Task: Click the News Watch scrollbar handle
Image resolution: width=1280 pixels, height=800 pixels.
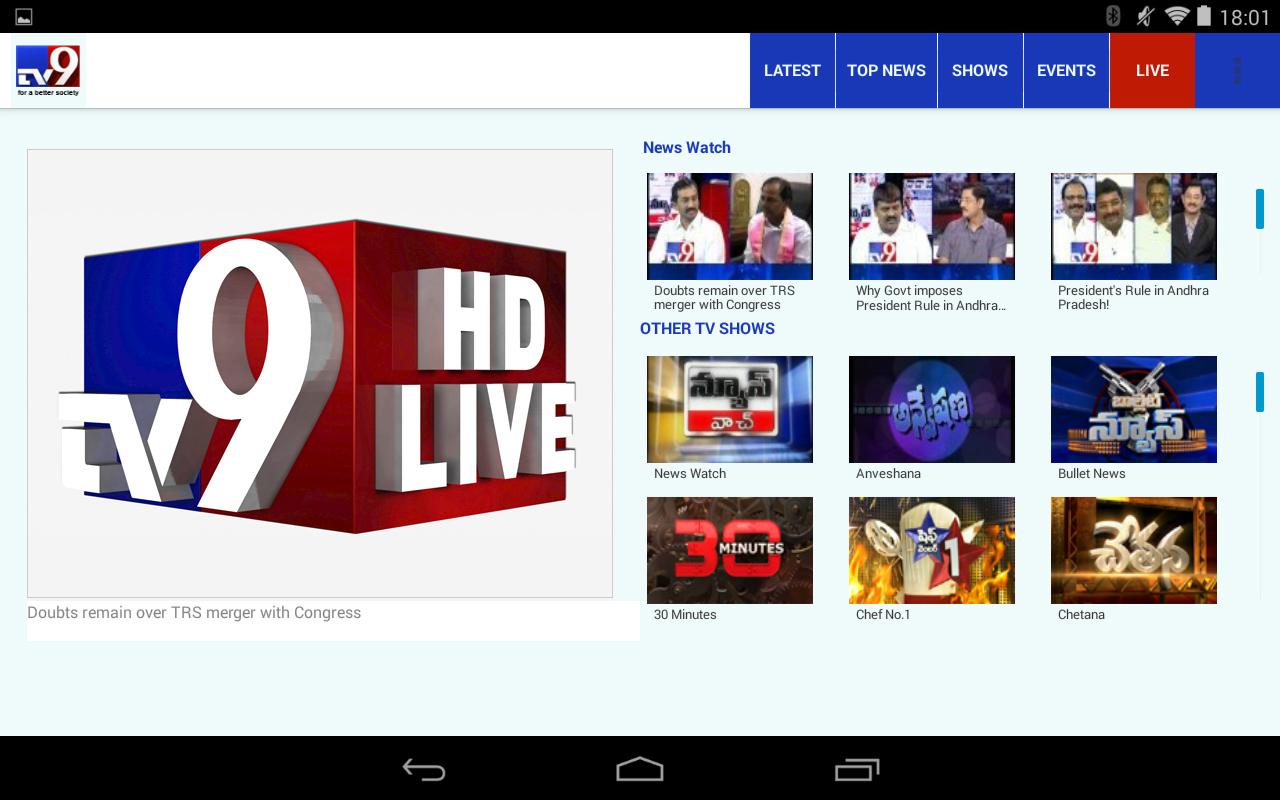Action: [1260, 208]
